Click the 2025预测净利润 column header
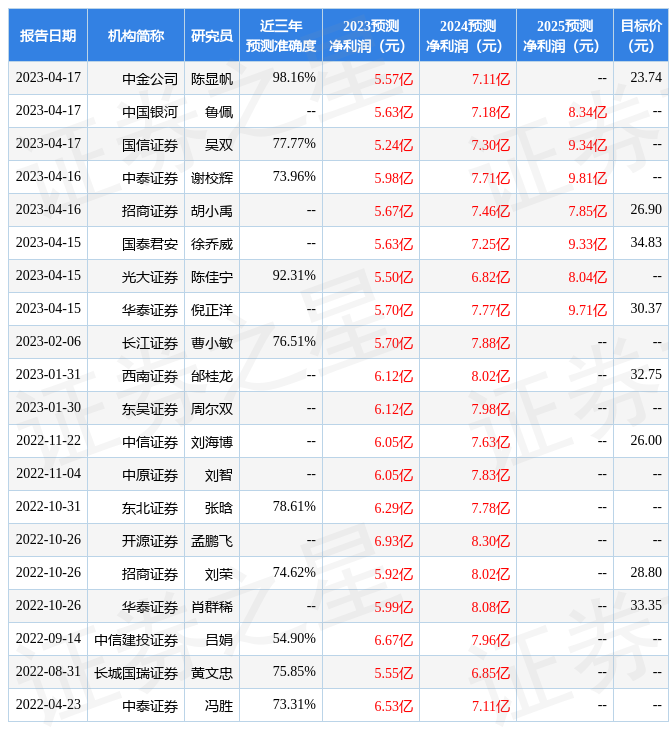The height and width of the screenshot is (730, 669). click(x=565, y=35)
